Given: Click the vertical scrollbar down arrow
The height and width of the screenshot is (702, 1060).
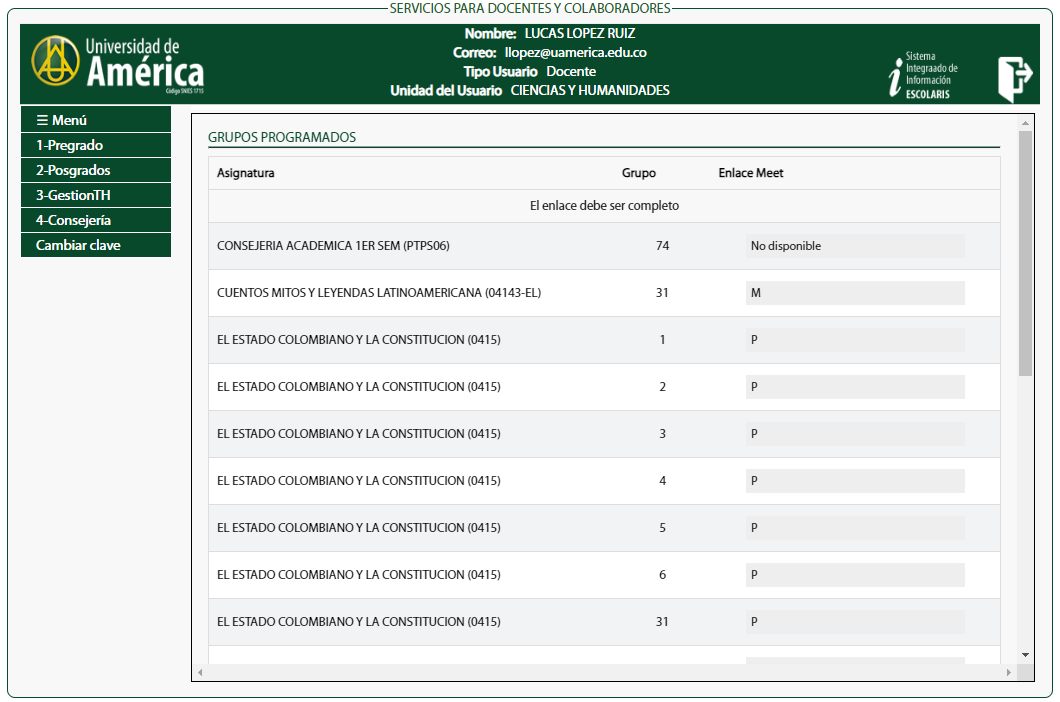Looking at the screenshot, I should 1025,655.
